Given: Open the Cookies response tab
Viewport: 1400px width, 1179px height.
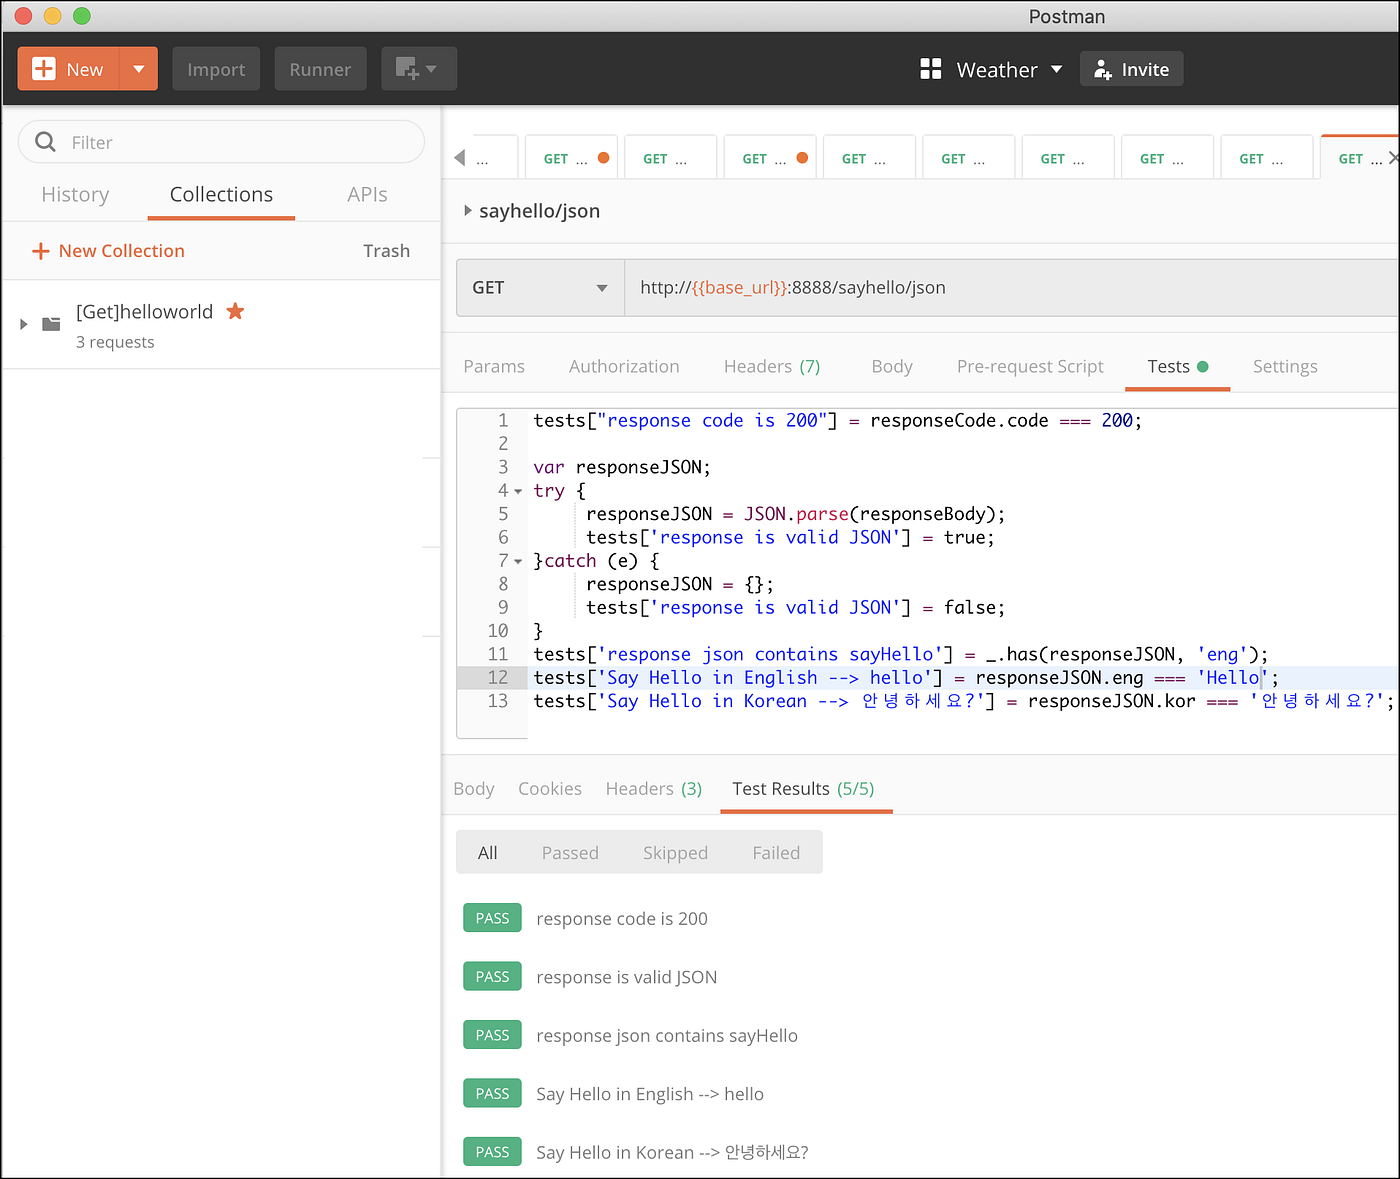Looking at the screenshot, I should coord(550,788).
